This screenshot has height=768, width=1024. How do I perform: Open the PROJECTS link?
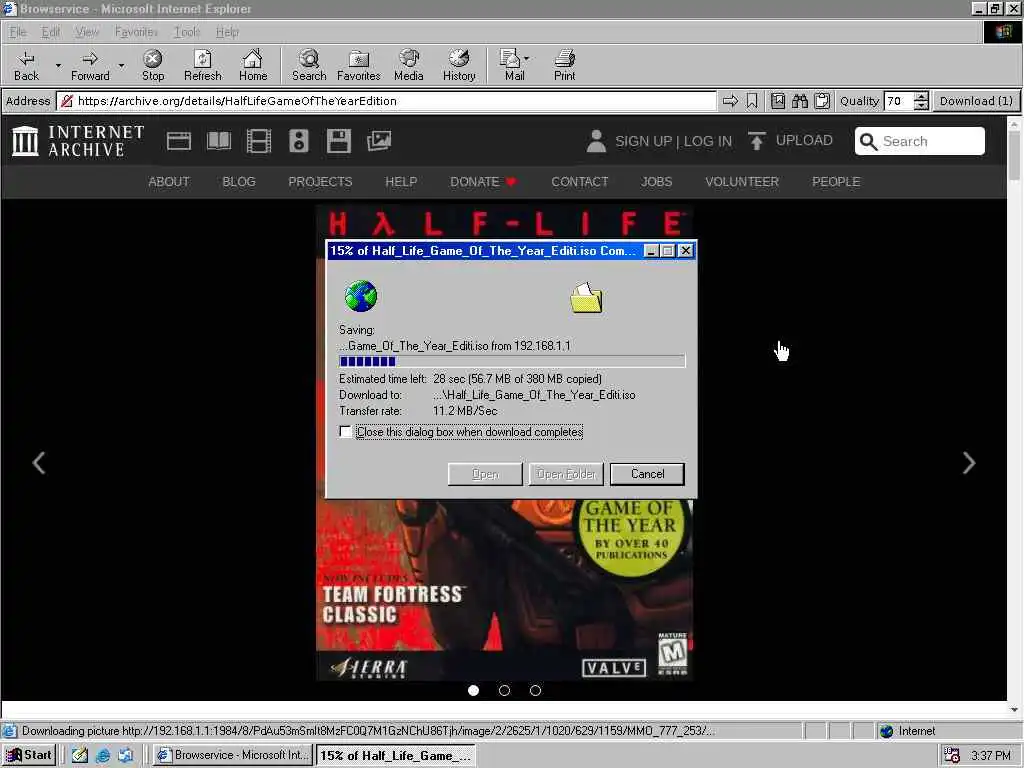pyautogui.click(x=320, y=182)
